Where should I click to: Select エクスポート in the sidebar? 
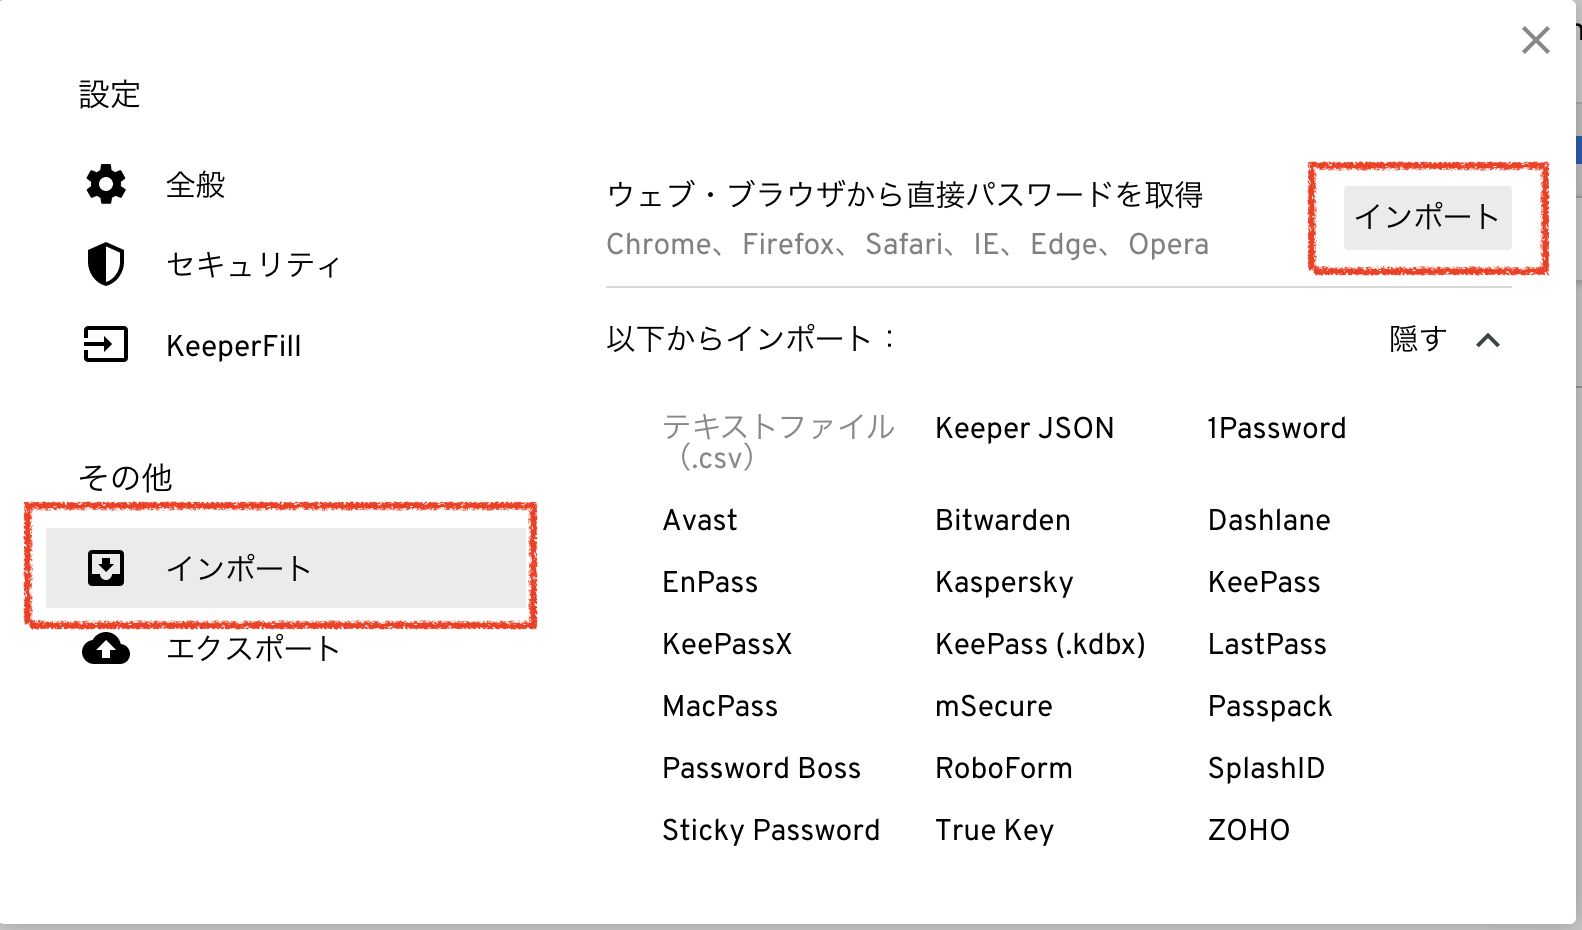253,649
